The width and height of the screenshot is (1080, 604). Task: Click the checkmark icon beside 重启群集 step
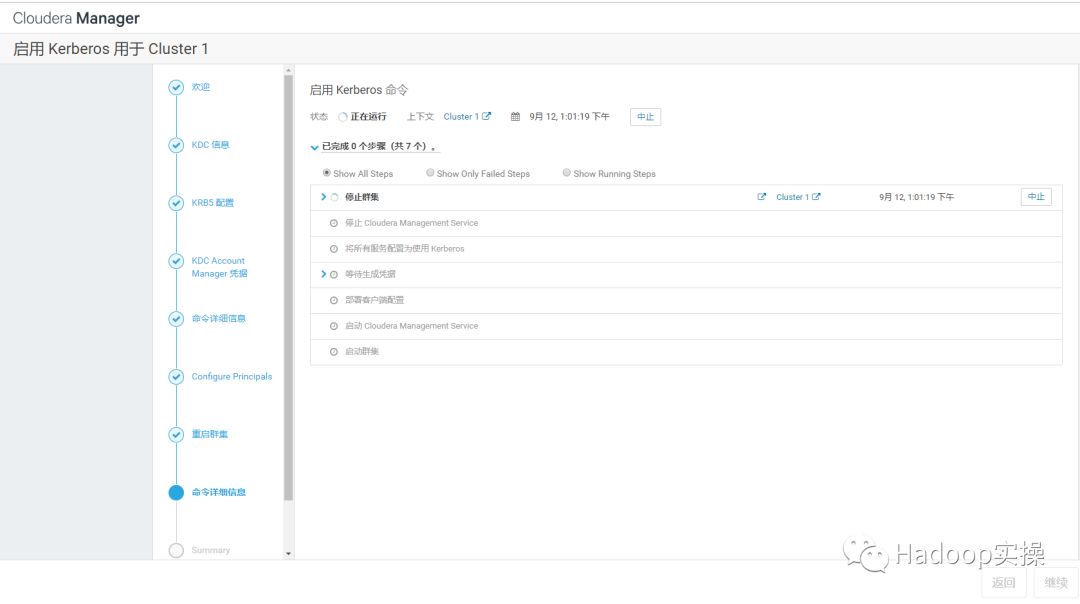click(x=176, y=435)
